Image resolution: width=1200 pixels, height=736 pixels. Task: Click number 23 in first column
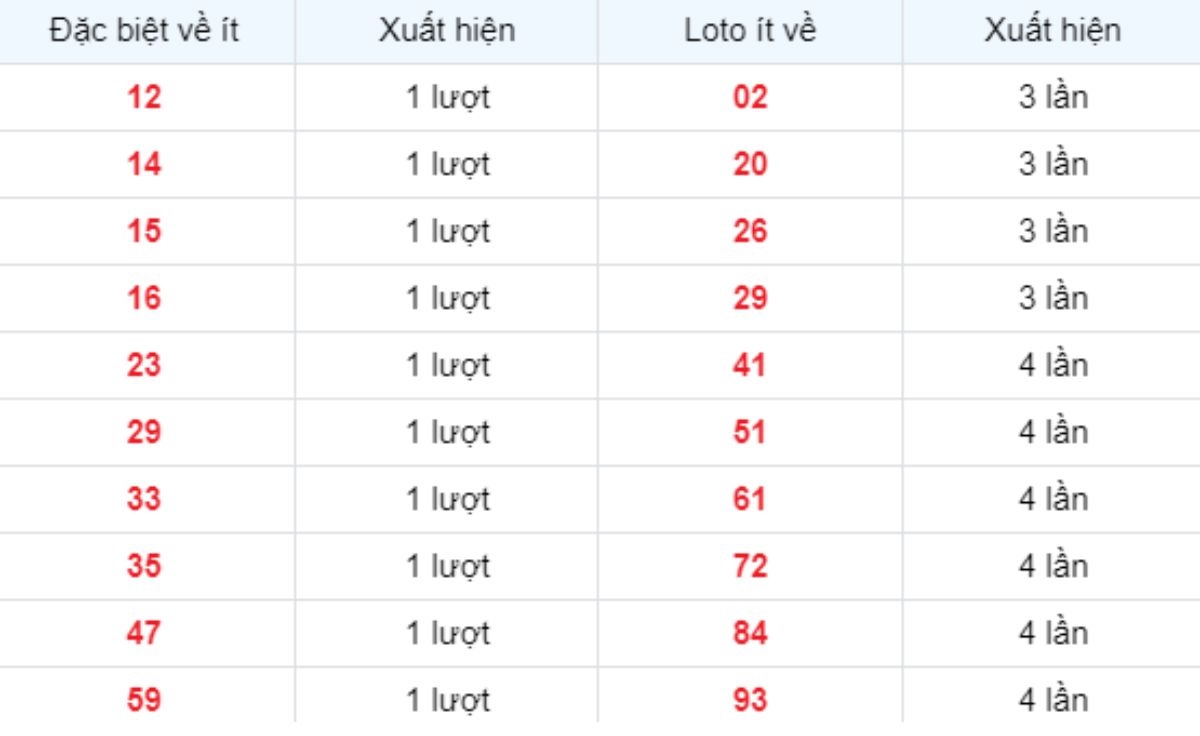pyautogui.click(x=144, y=366)
